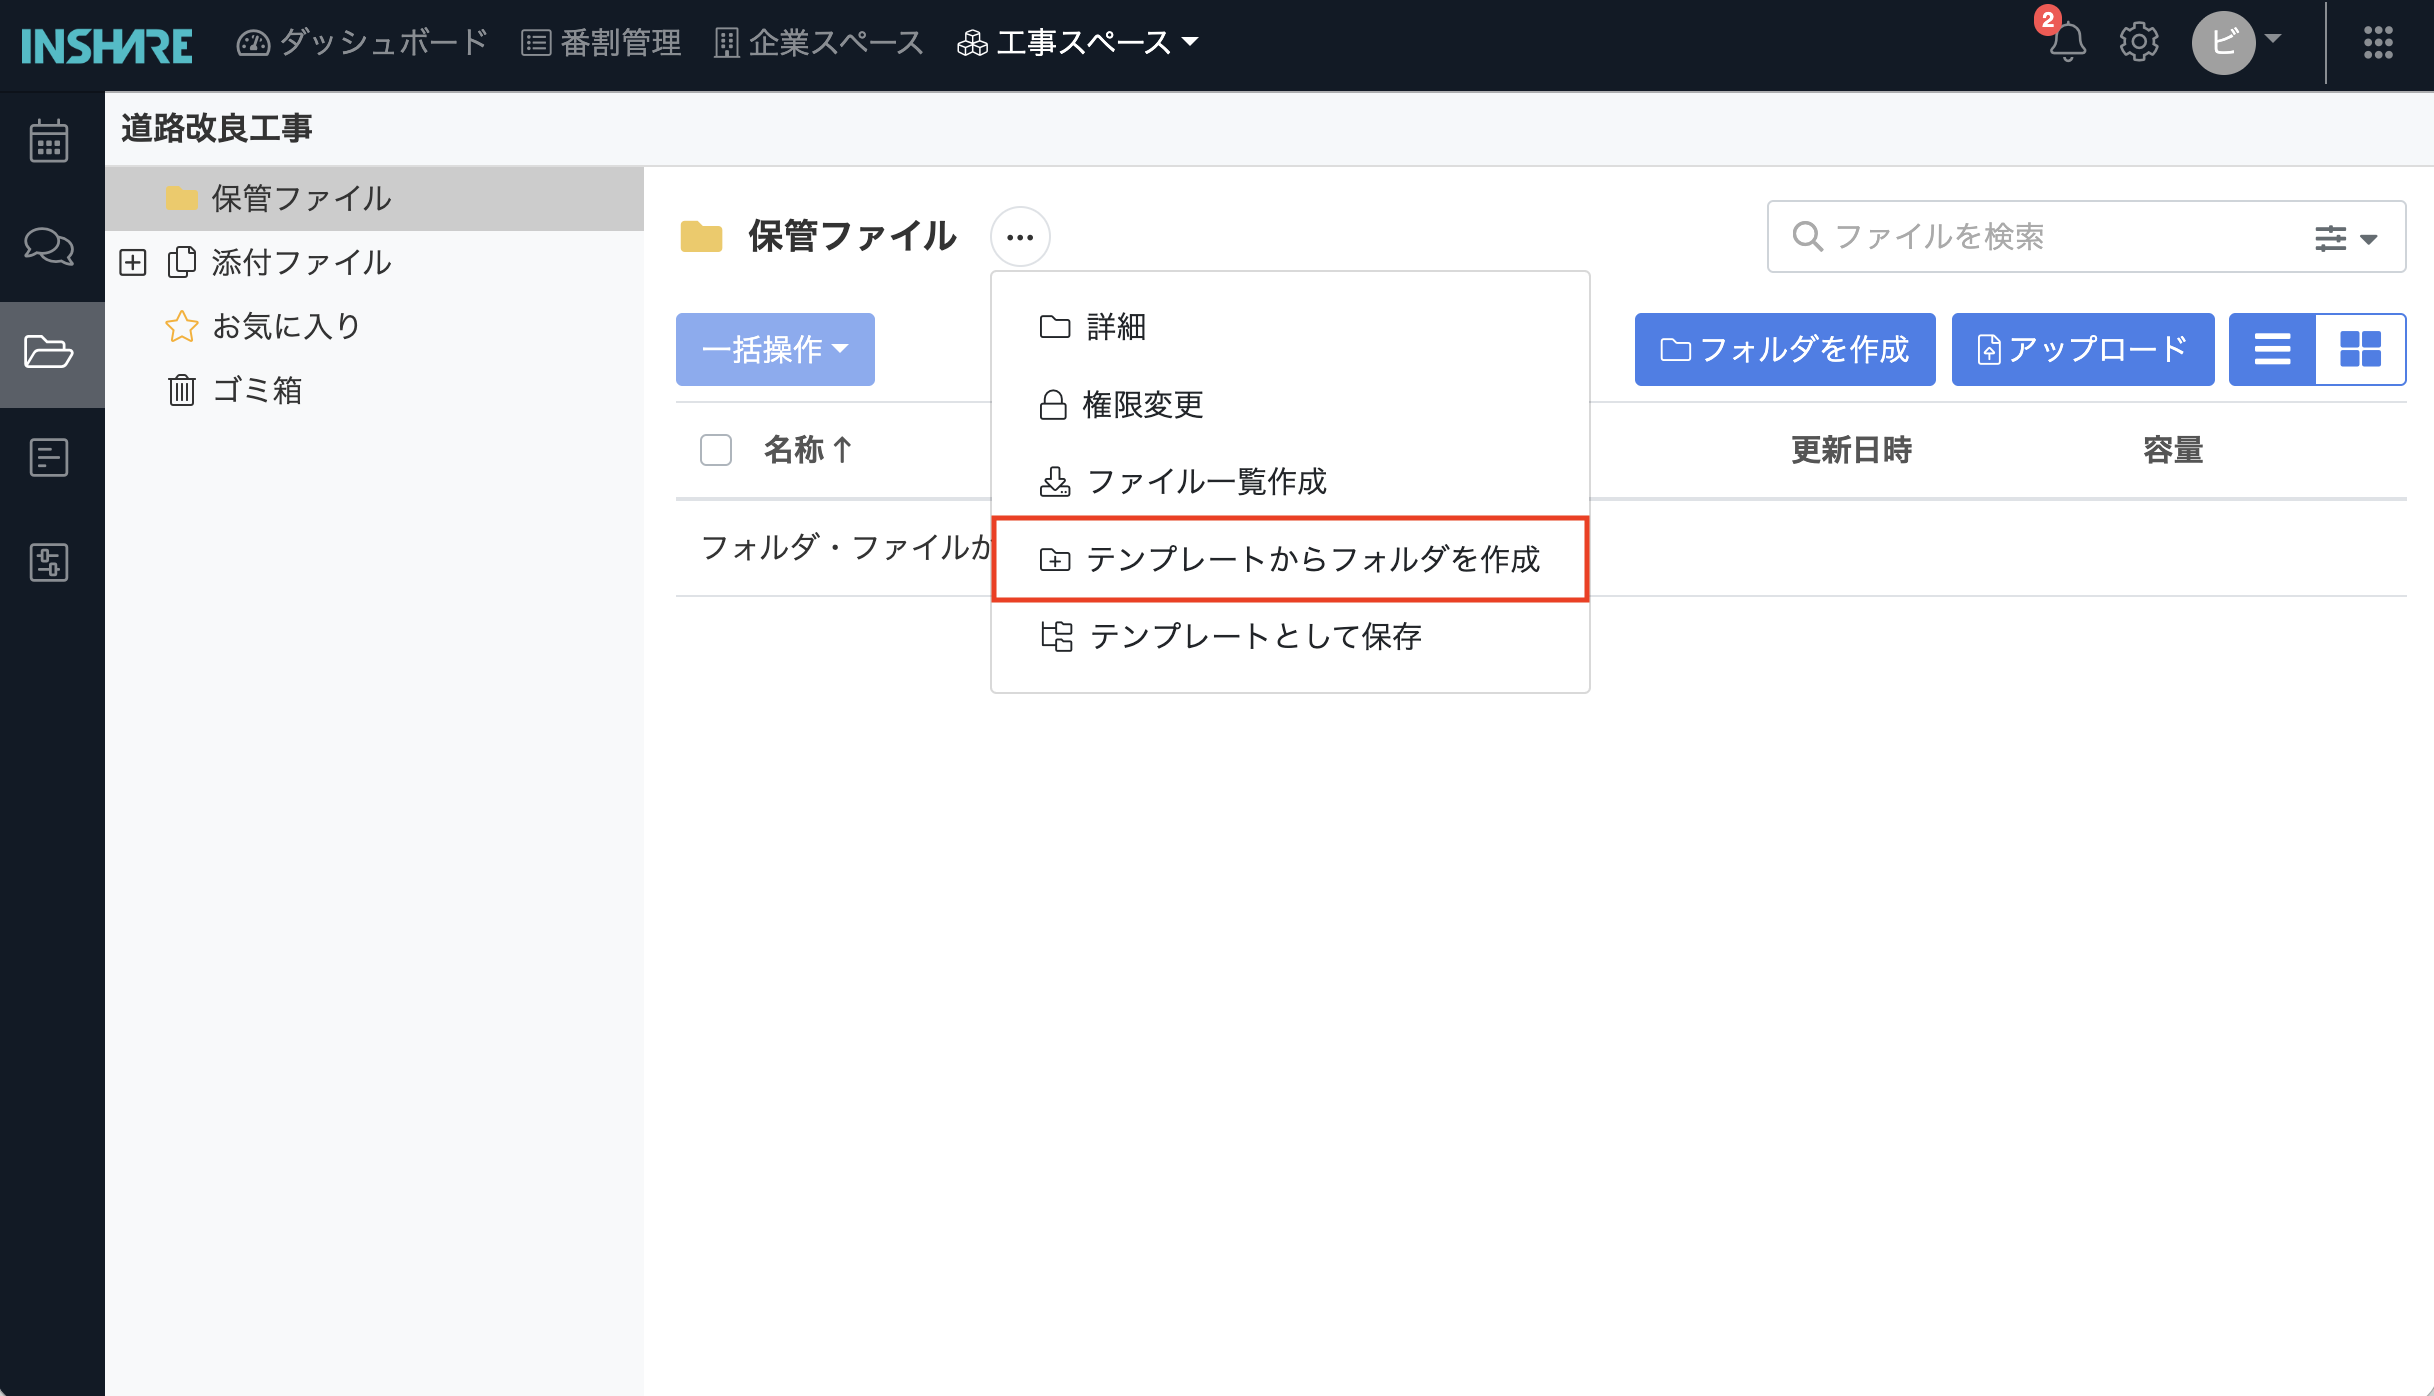
Task: Click the INSHARE logo
Action: [x=107, y=45]
